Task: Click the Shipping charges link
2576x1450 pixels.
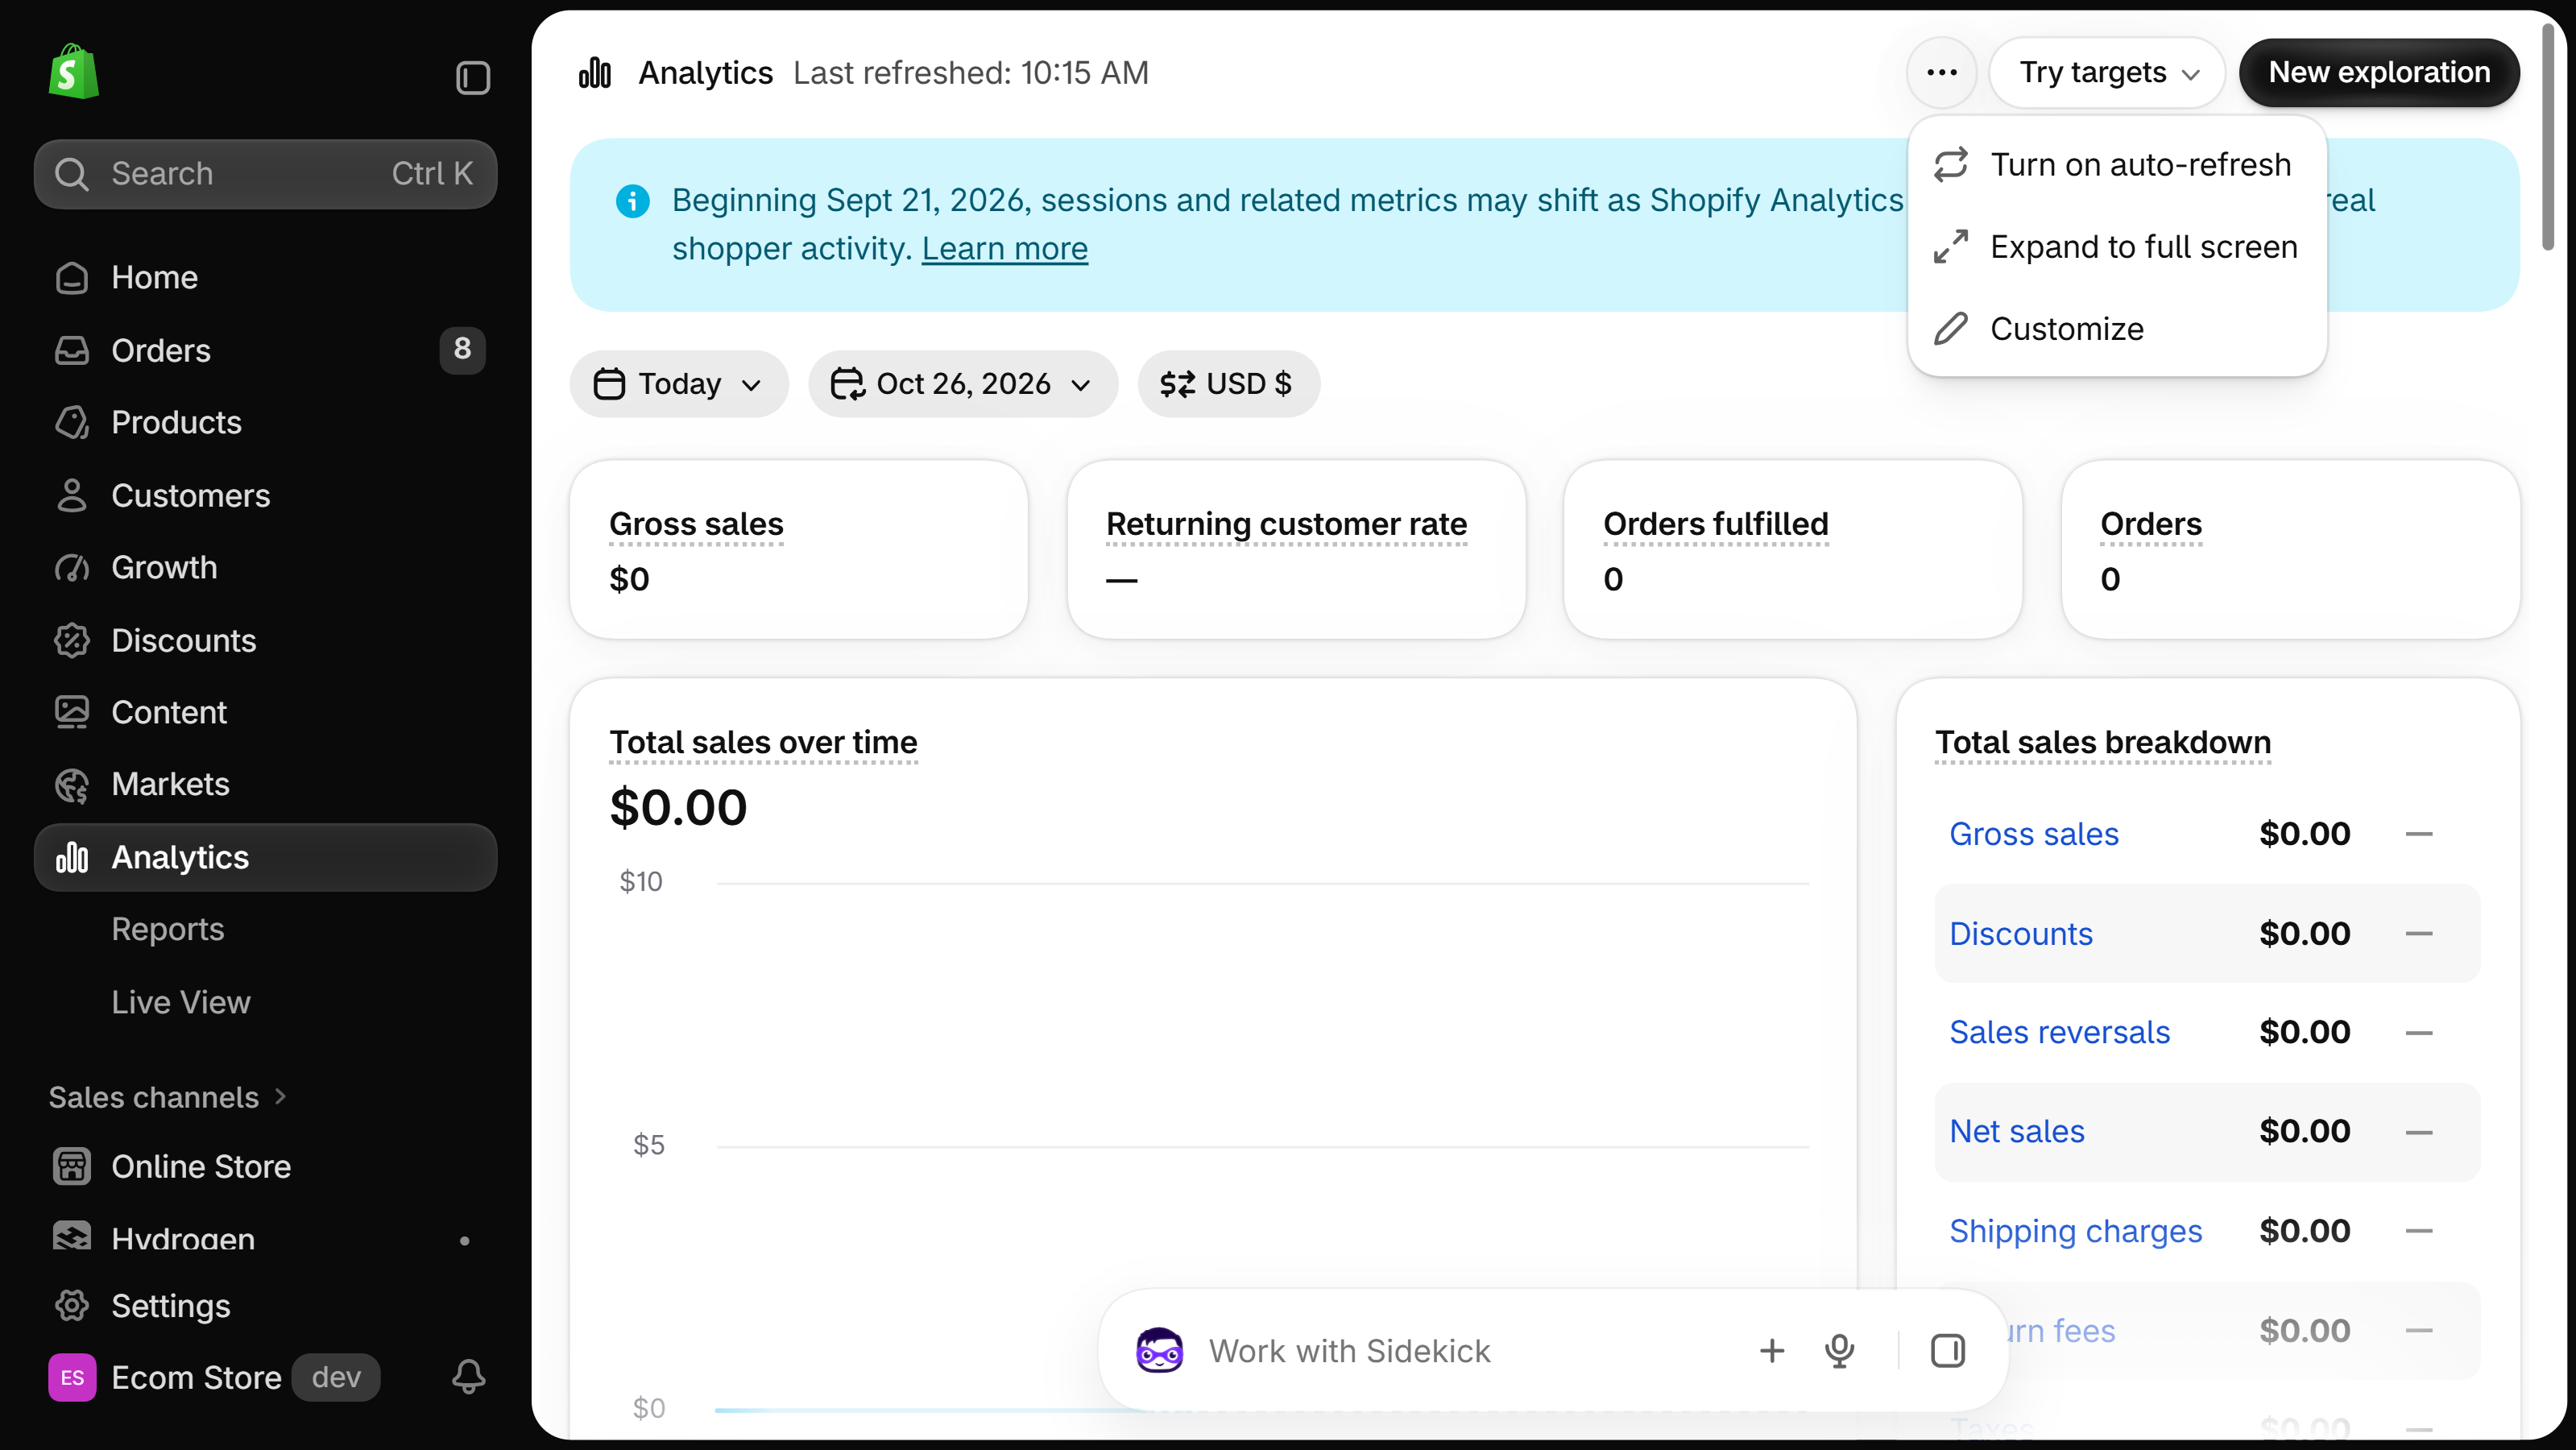Action: tap(2075, 1231)
